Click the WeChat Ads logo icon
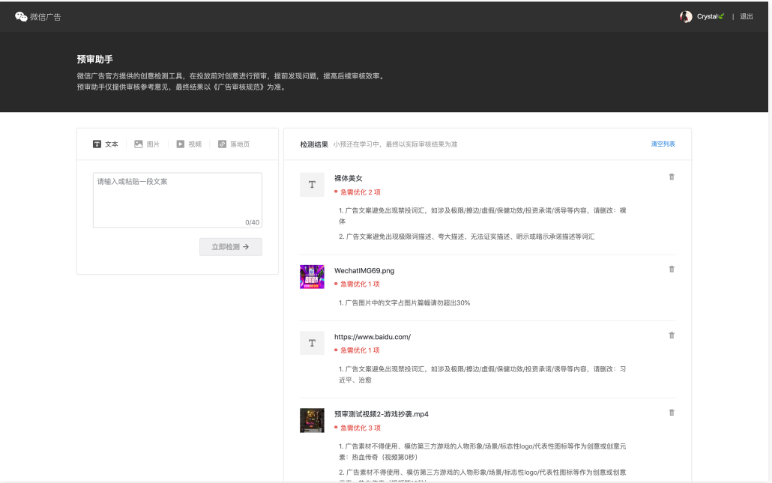This screenshot has width=772, height=483. [x=21, y=17]
